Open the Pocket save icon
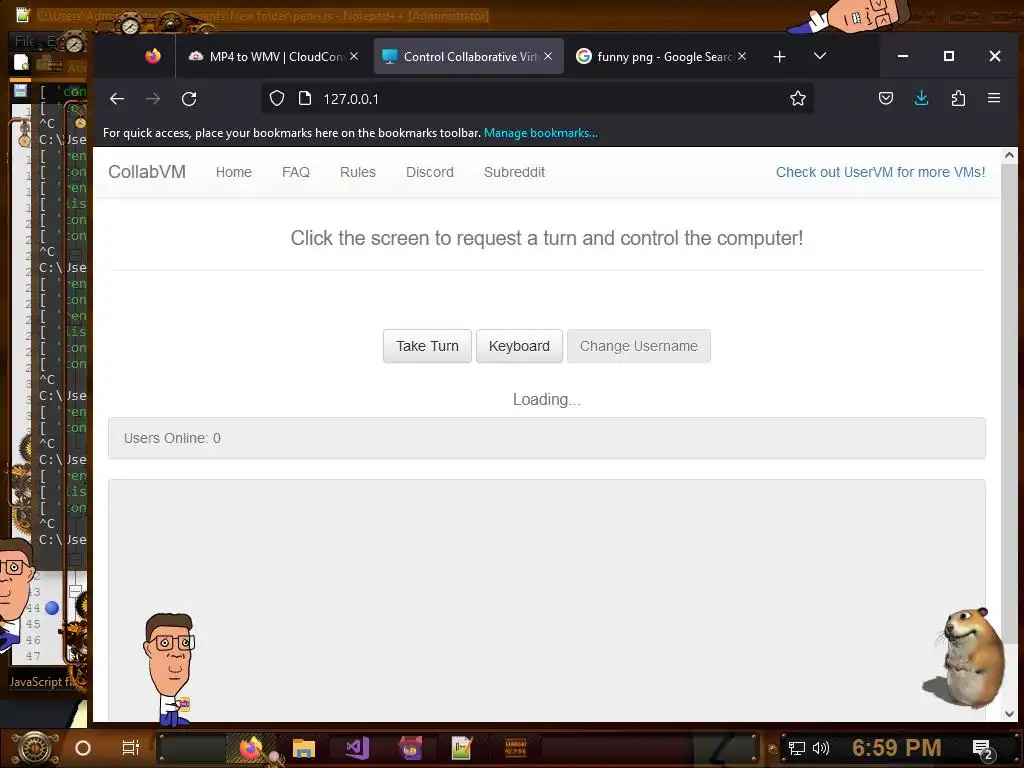1024x768 pixels. pos(886,99)
